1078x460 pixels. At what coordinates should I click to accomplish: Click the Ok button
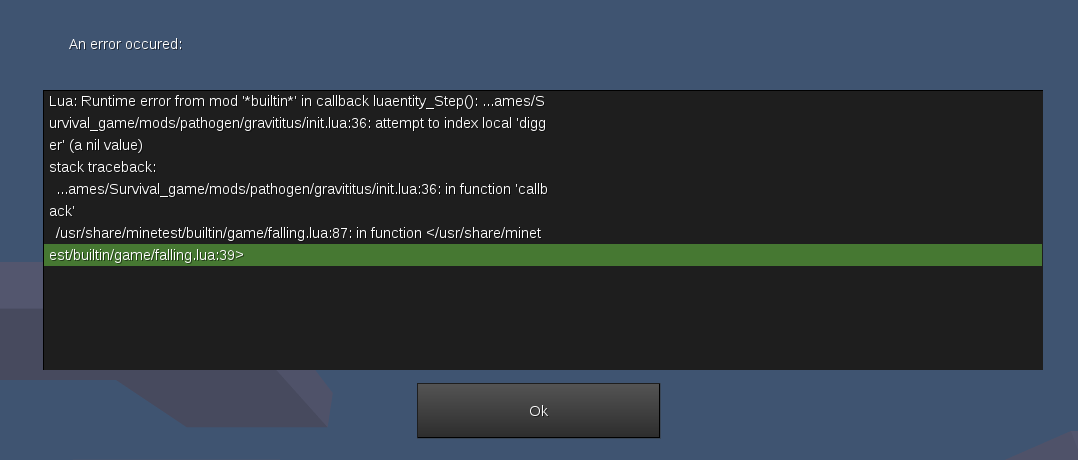(x=538, y=410)
